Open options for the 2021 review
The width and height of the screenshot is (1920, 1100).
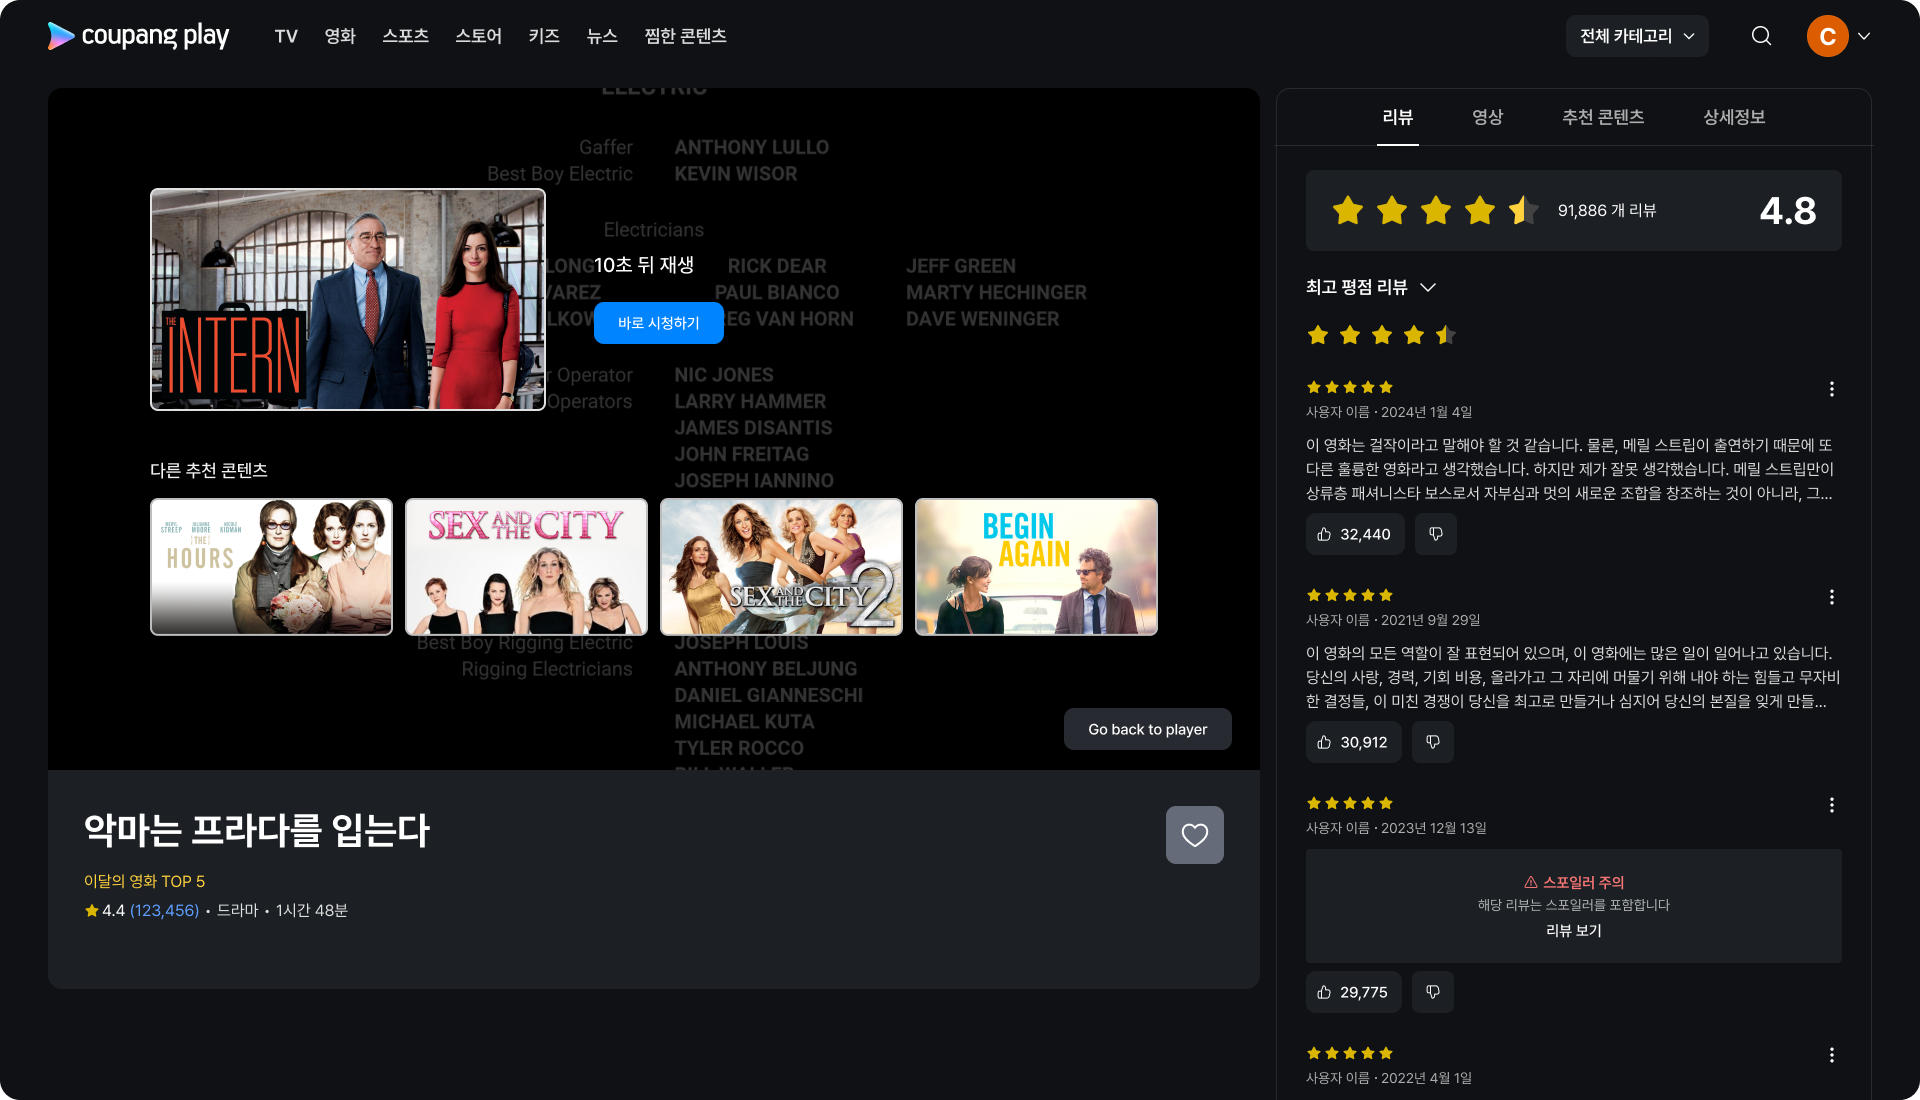(1831, 597)
